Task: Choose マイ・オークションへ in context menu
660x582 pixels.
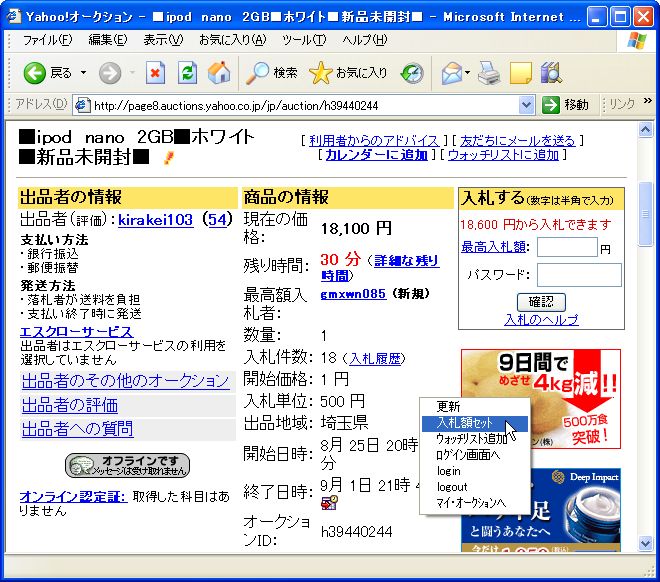Action: 475,503
